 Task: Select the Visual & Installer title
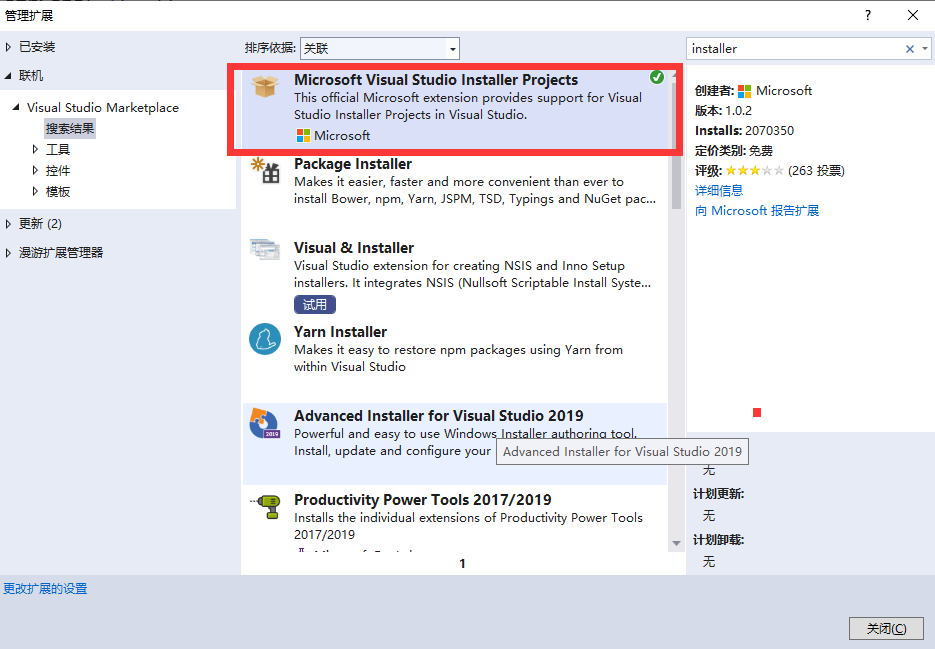click(354, 248)
